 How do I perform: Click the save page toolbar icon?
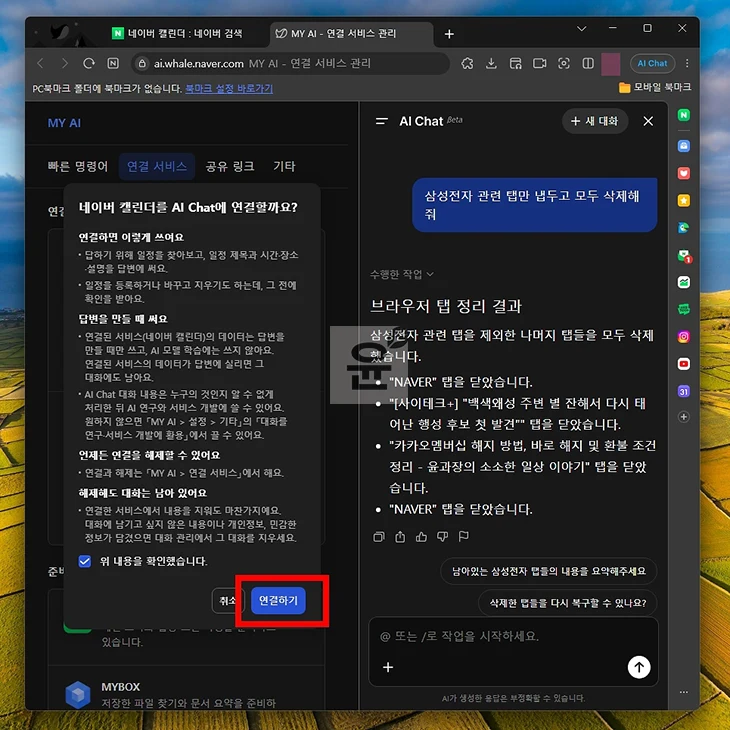(515, 63)
